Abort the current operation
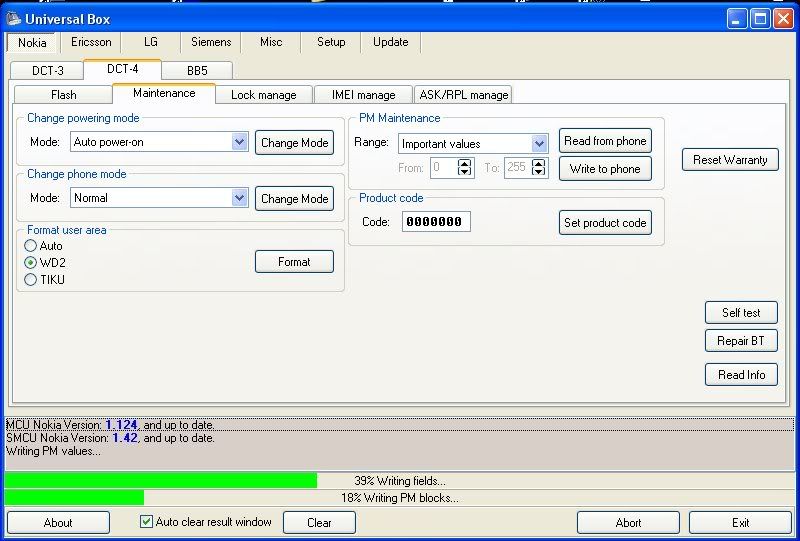800x541 pixels. click(628, 523)
